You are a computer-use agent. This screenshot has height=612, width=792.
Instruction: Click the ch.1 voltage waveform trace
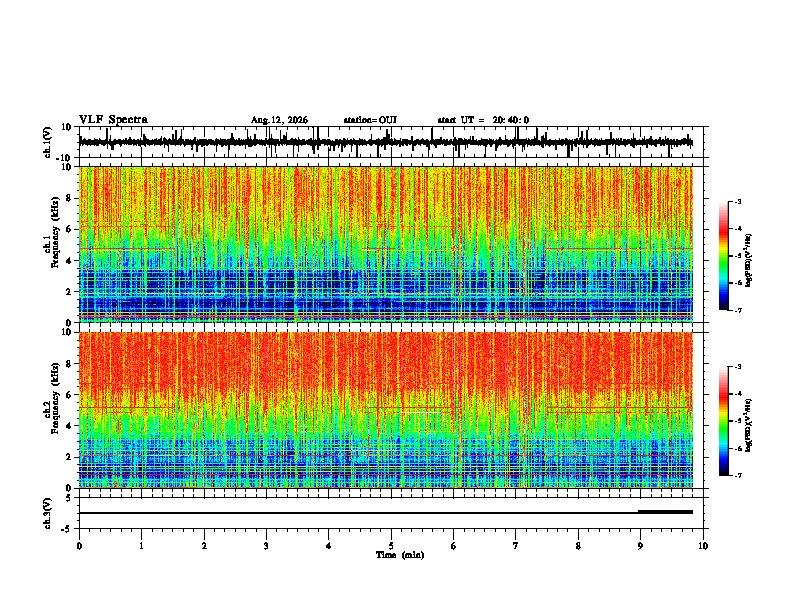[385, 142]
